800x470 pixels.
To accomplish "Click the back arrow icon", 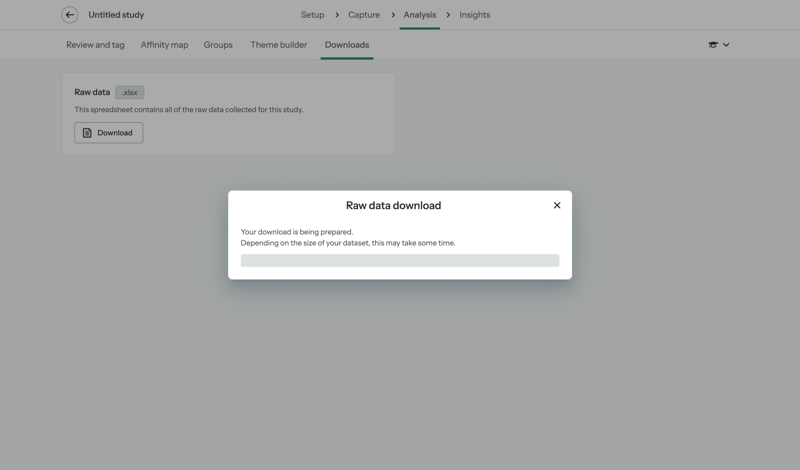I will coord(69,15).
